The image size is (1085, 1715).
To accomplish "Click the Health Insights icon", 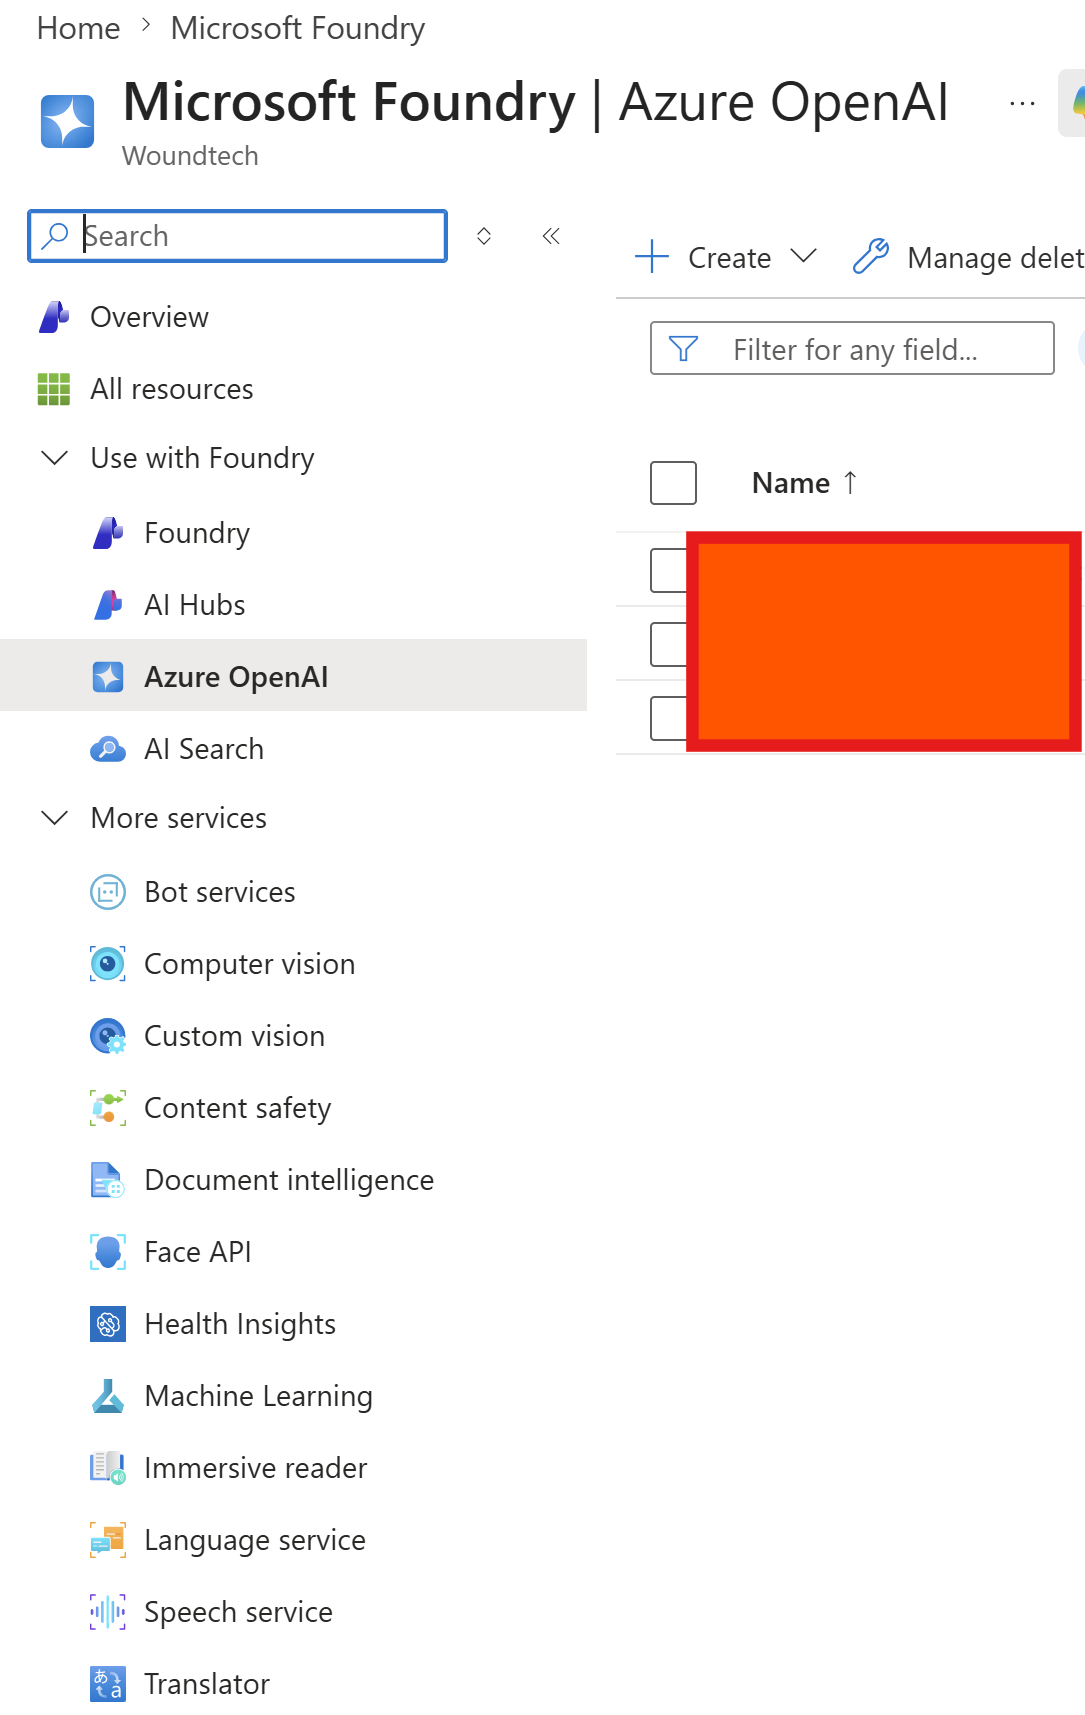I will 108,1324.
